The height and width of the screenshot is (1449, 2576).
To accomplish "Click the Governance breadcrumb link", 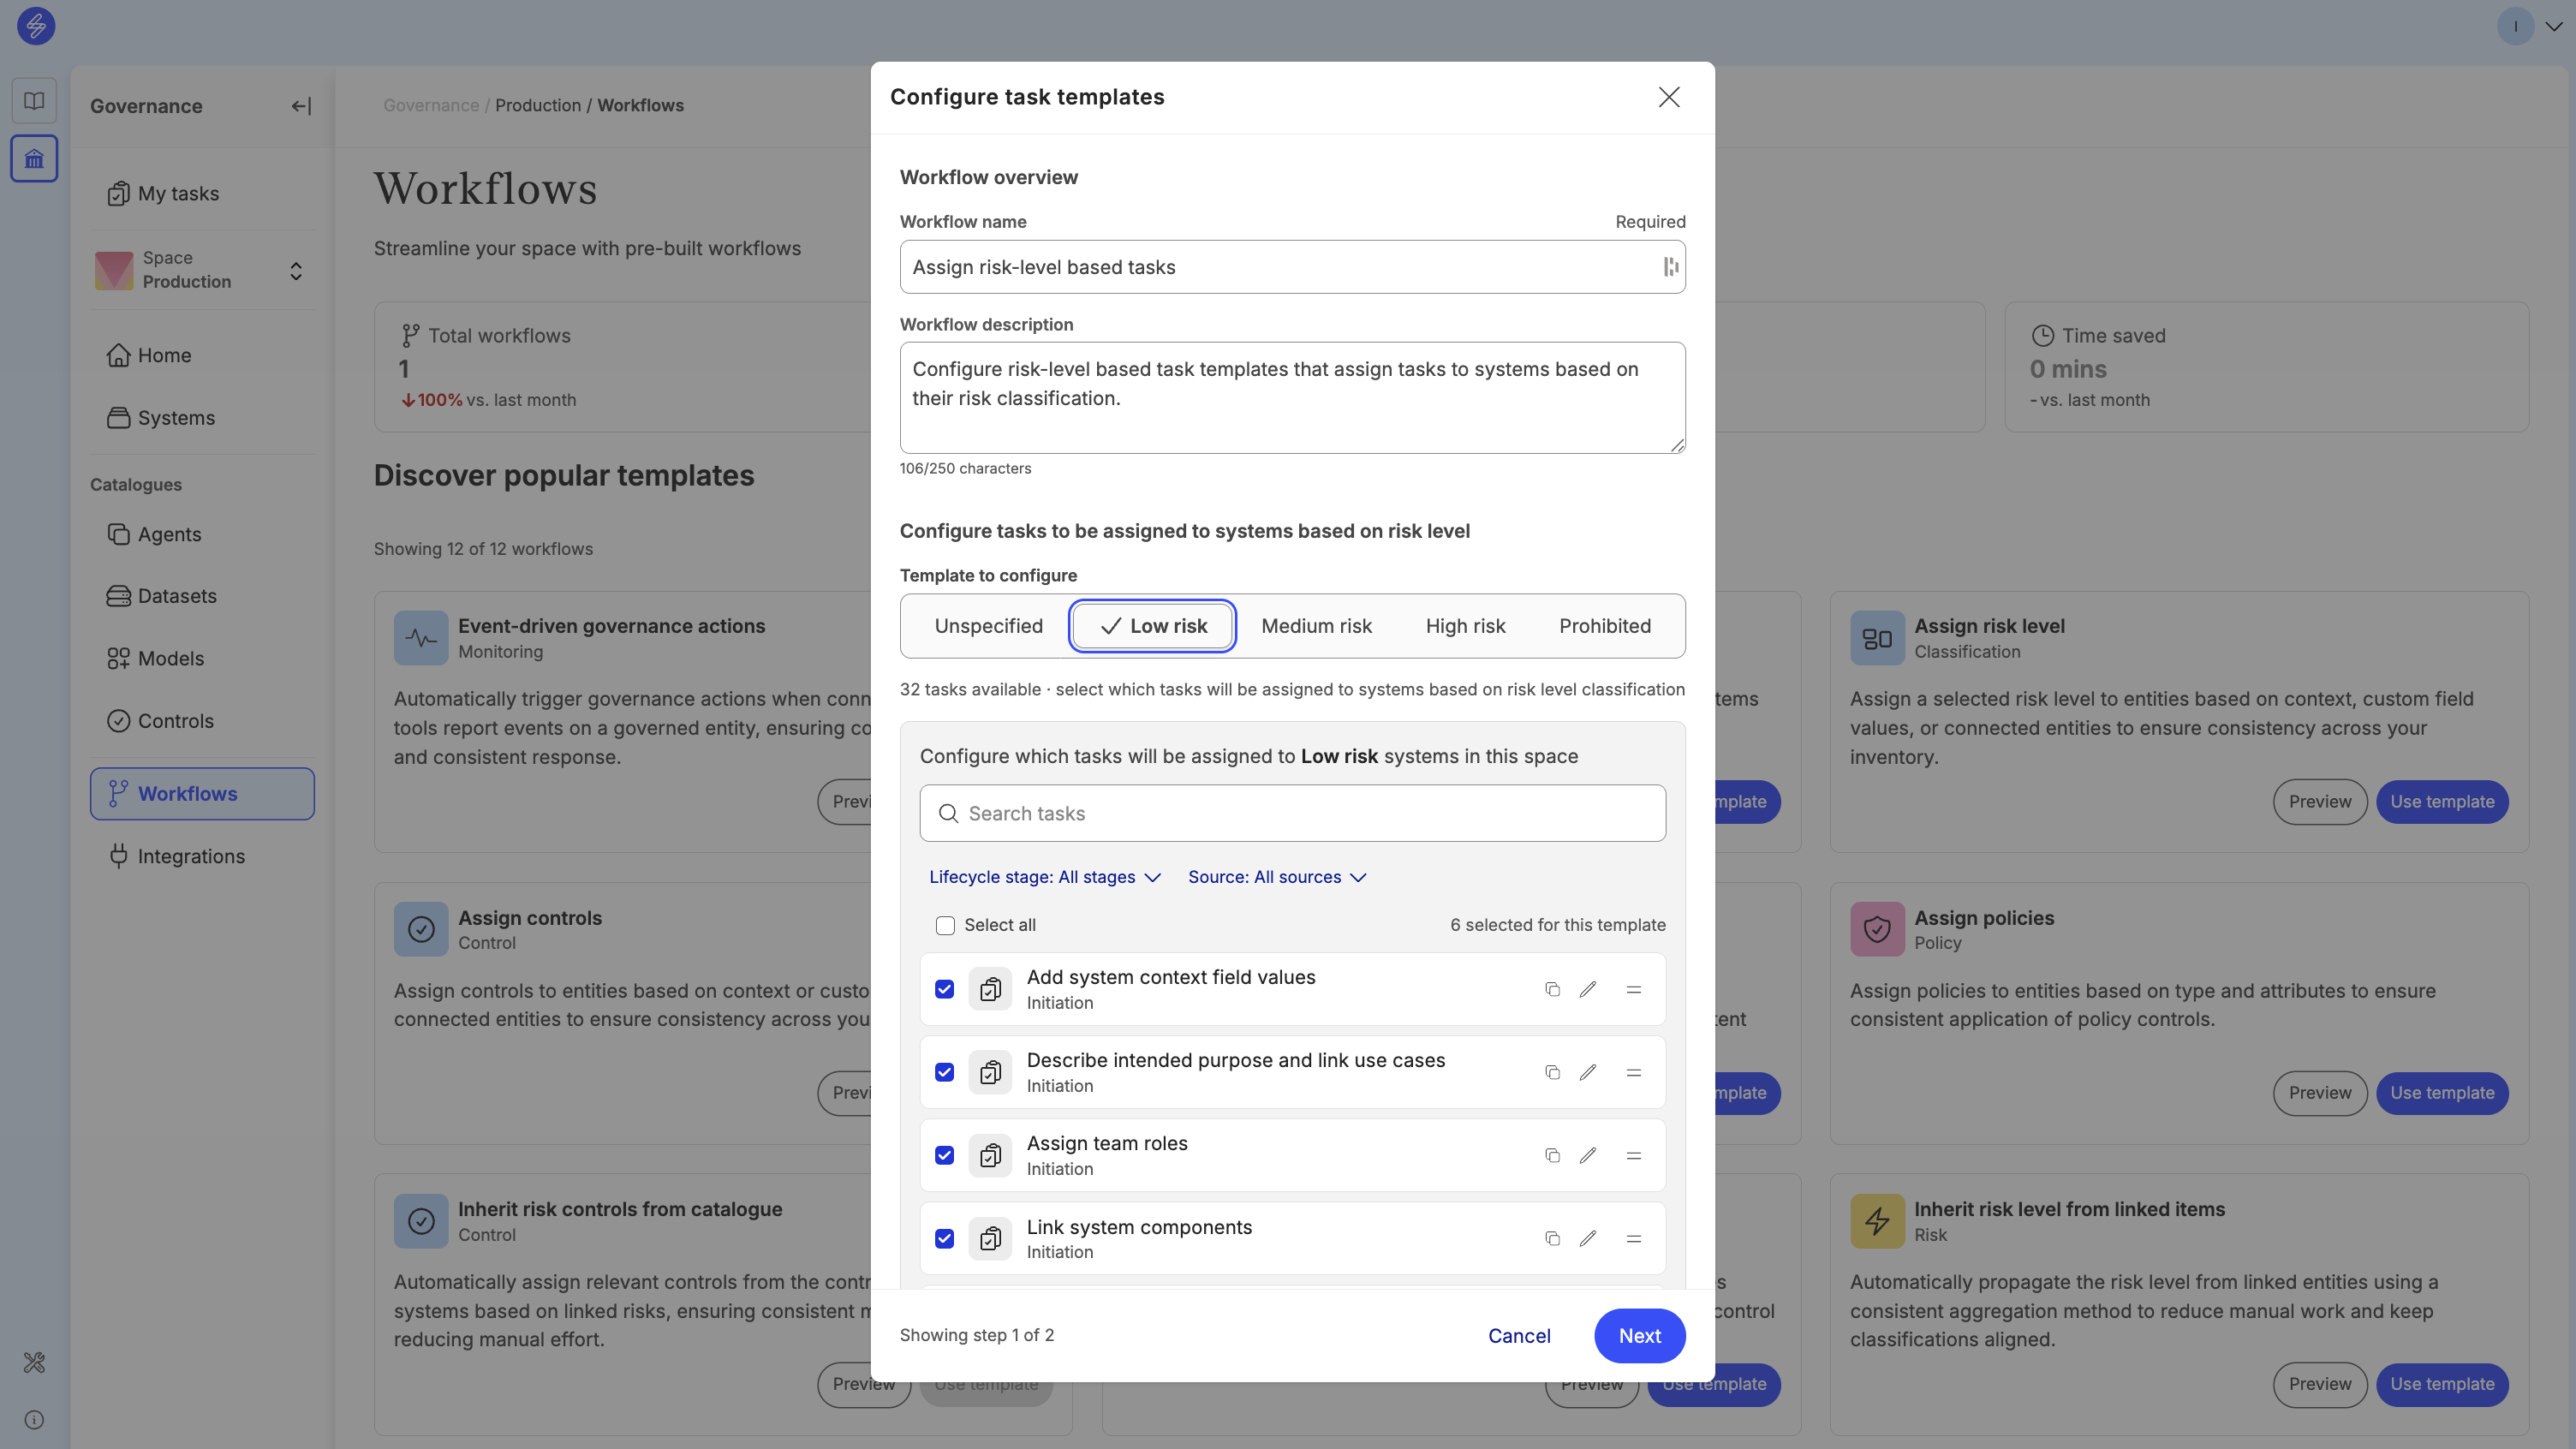I will [431, 106].
